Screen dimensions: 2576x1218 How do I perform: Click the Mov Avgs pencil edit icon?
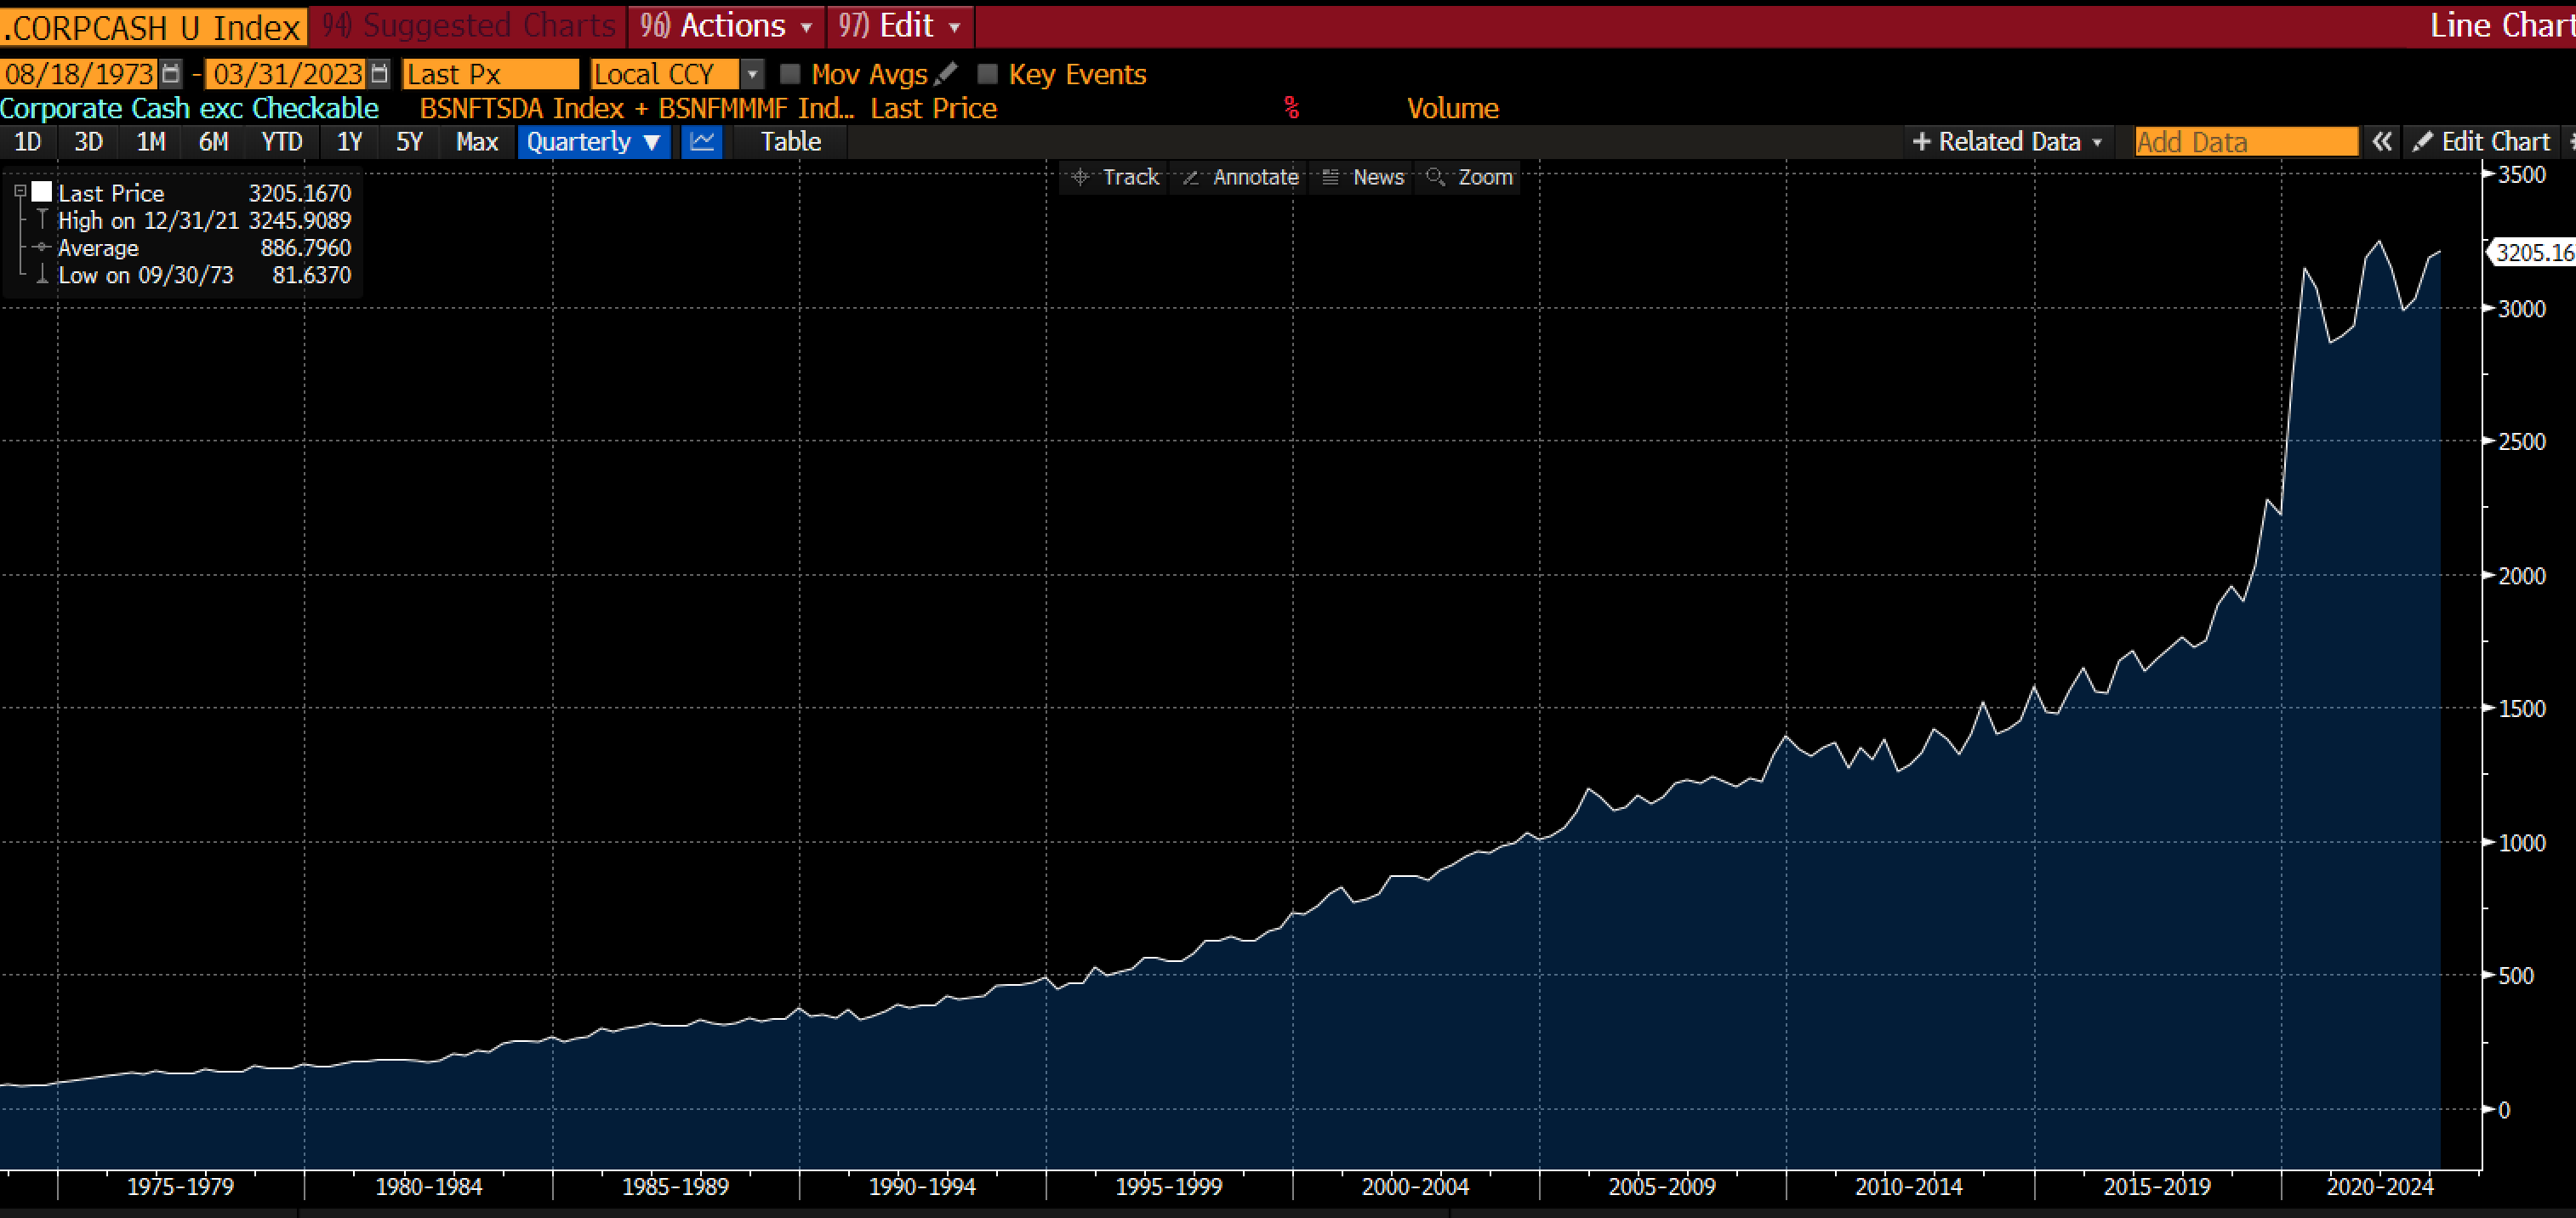click(x=945, y=73)
